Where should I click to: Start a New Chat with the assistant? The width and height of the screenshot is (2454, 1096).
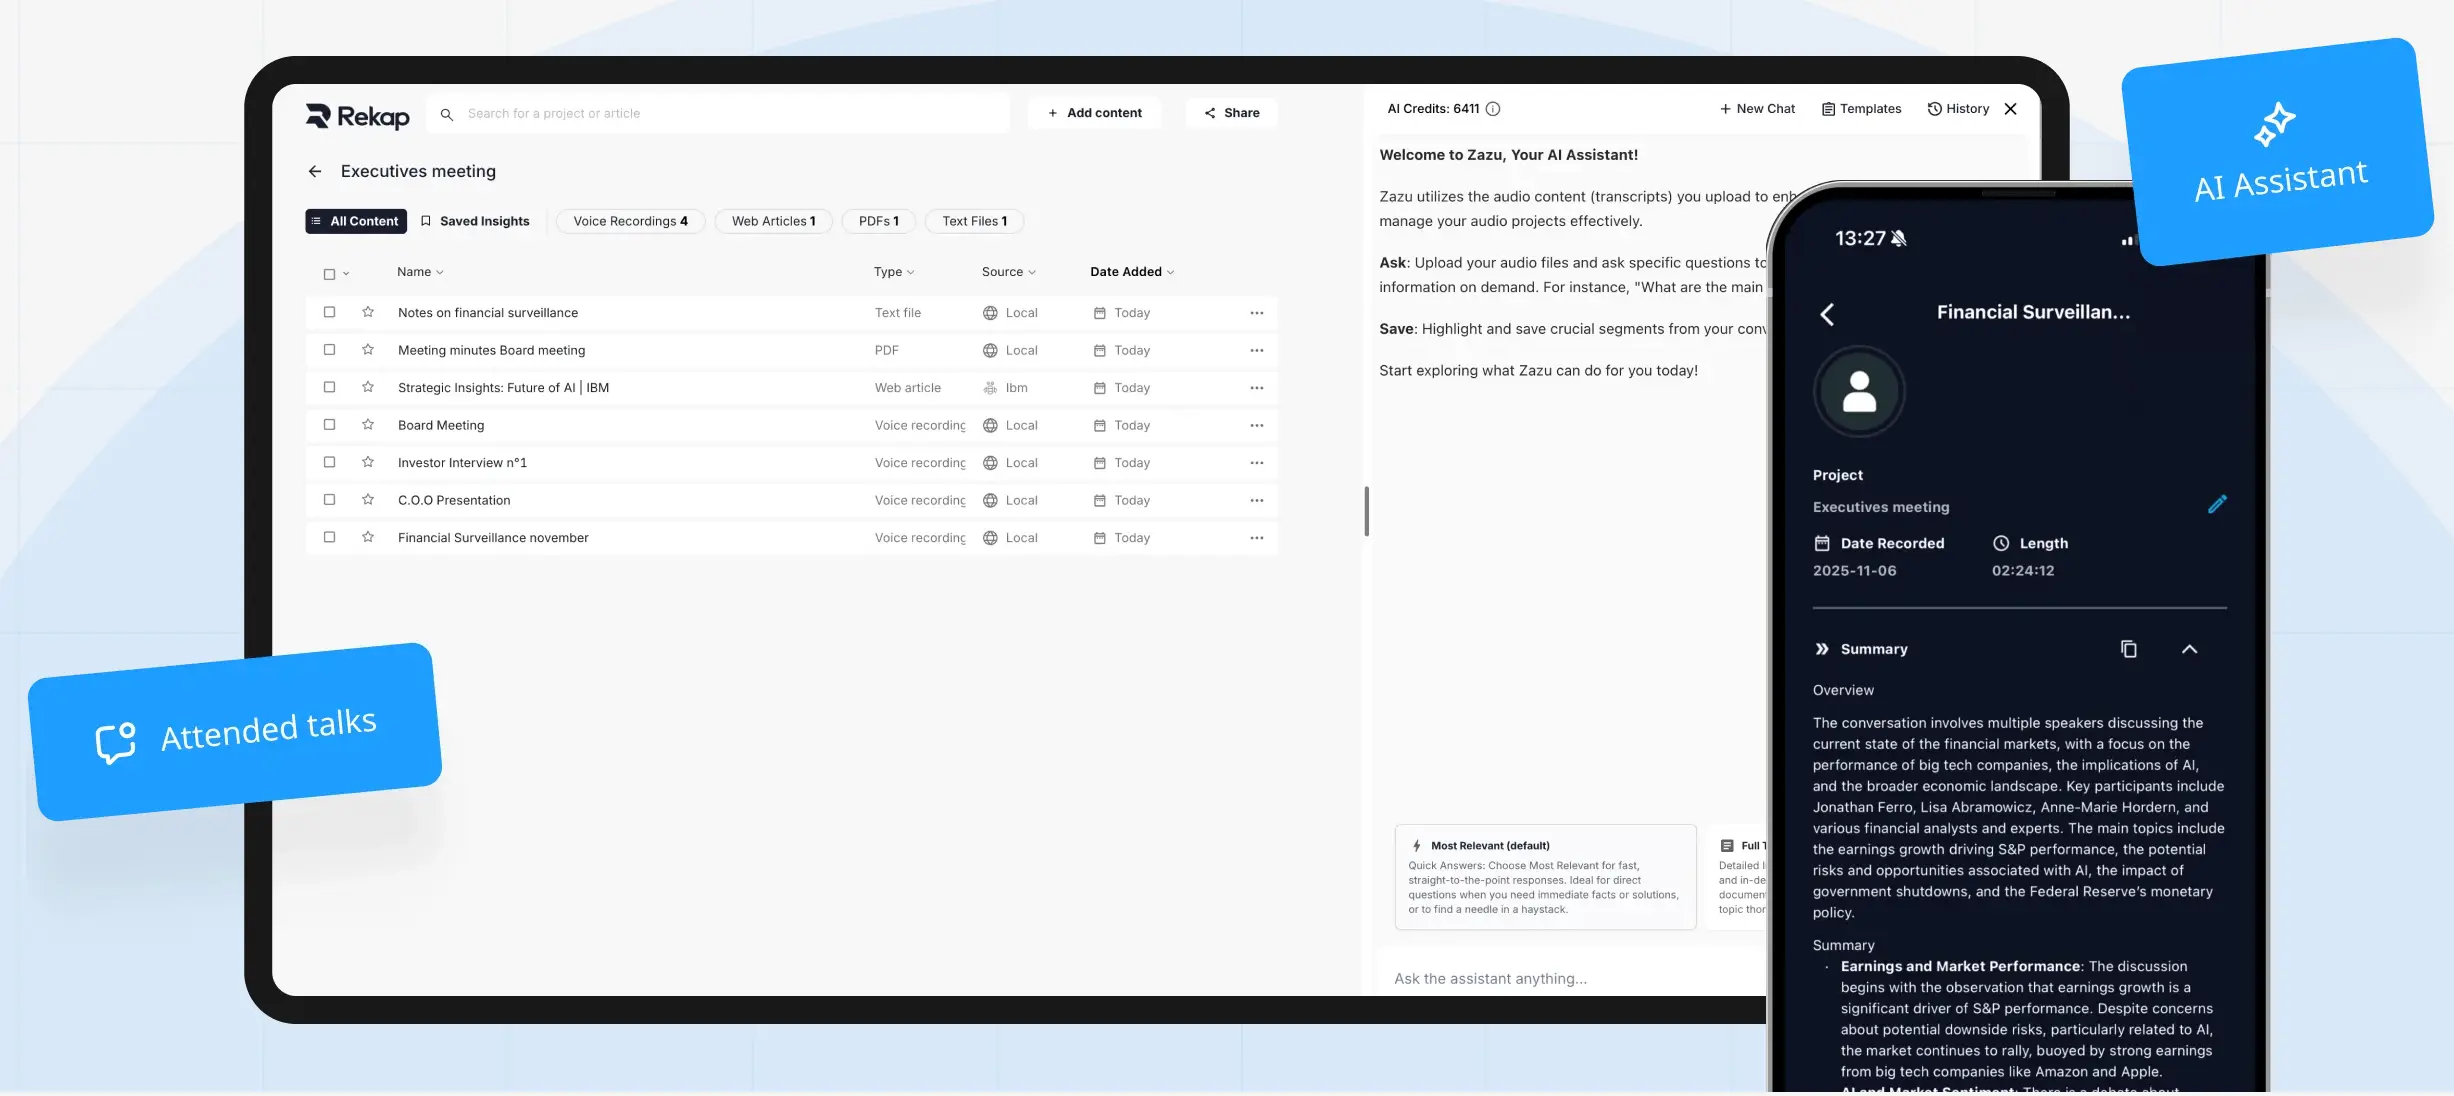click(1757, 108)
